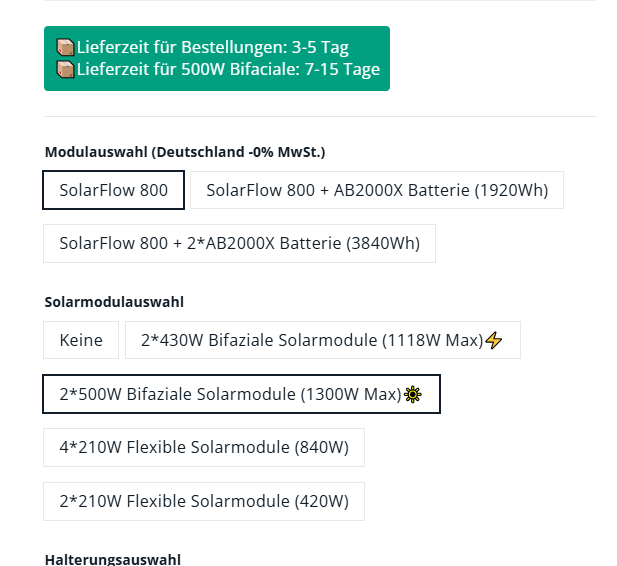
Task: Pick 4*210W Flexible Solarmodule (840W)
Action: coord(203,447)
